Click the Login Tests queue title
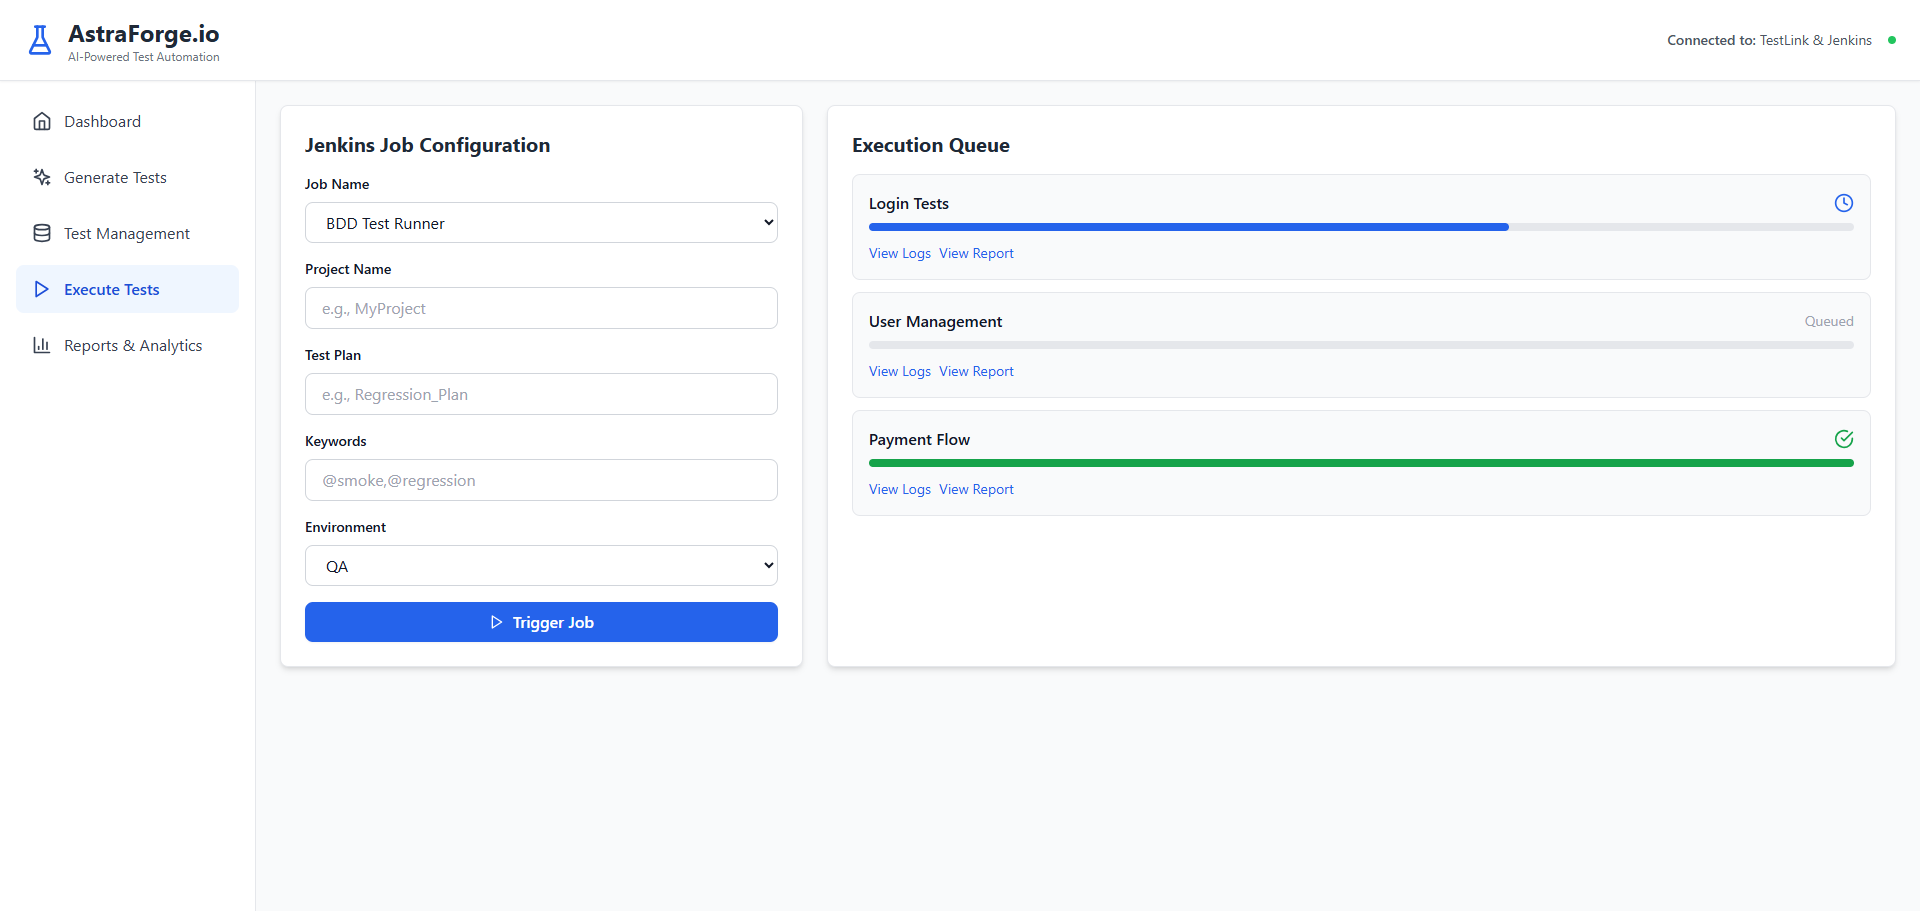This screenshot has width=1920, height=911. coord(908,203)
